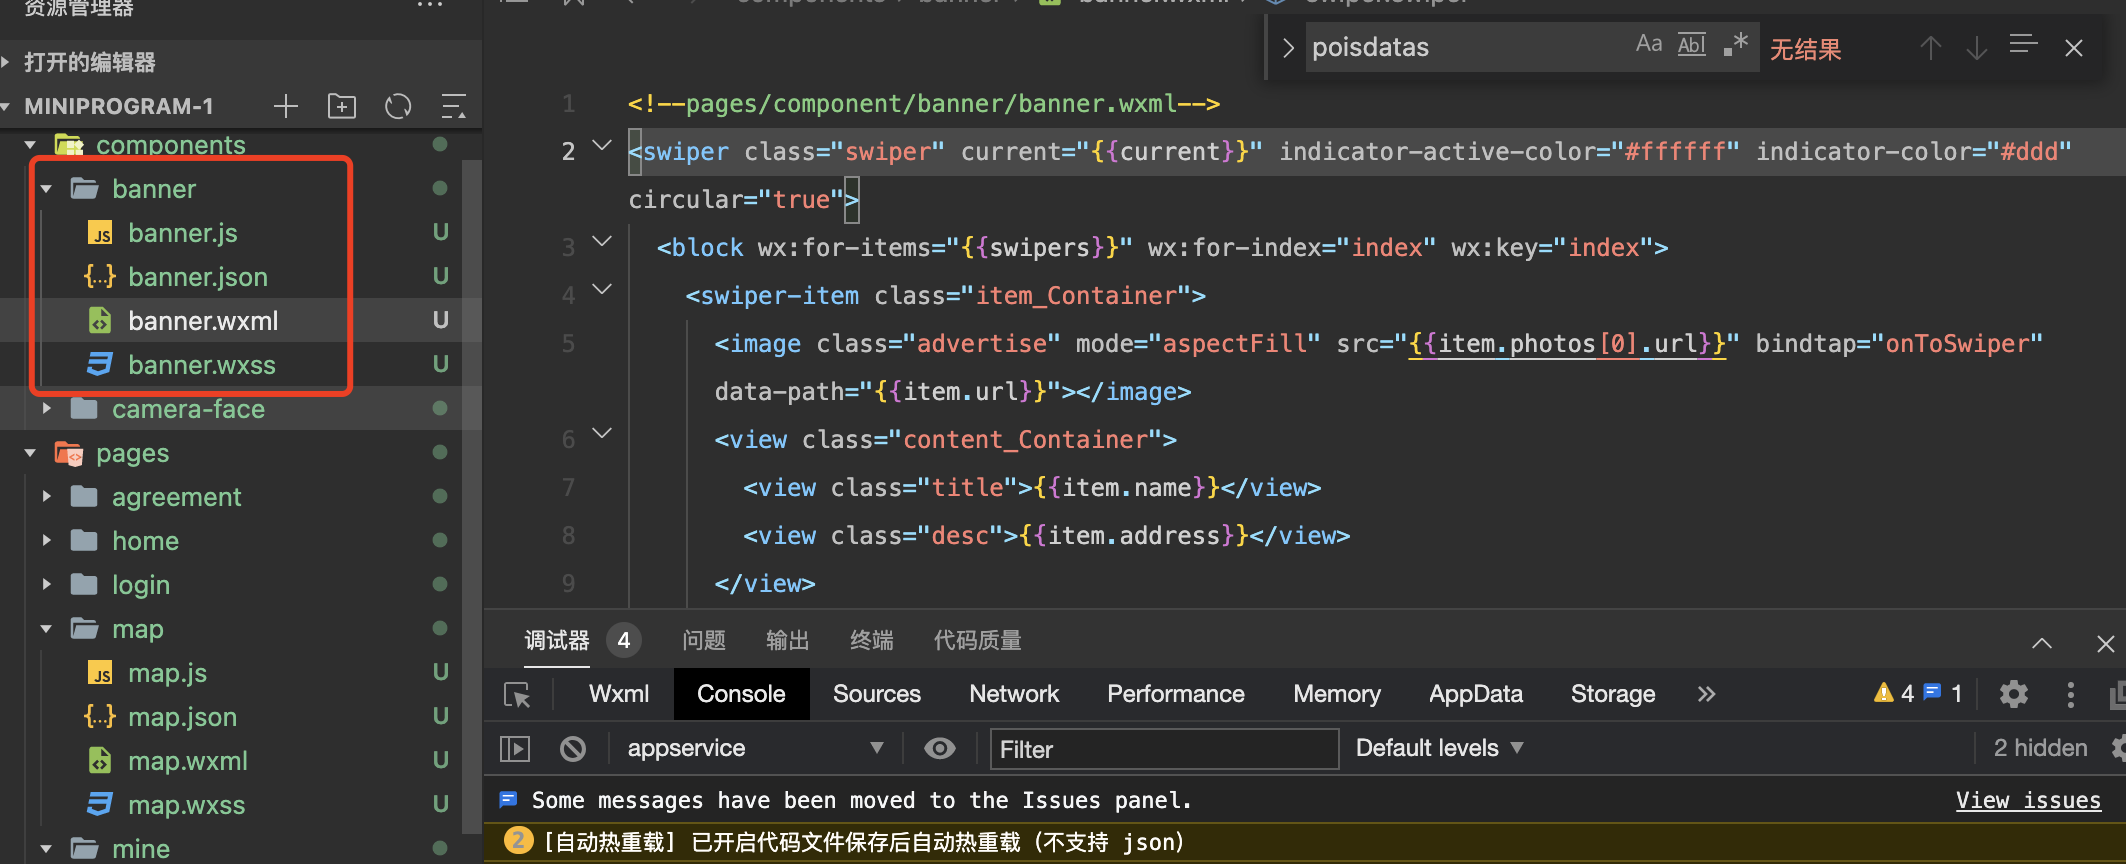
Task: Select banner.wxml in the file tree
Action: point(203,321)
